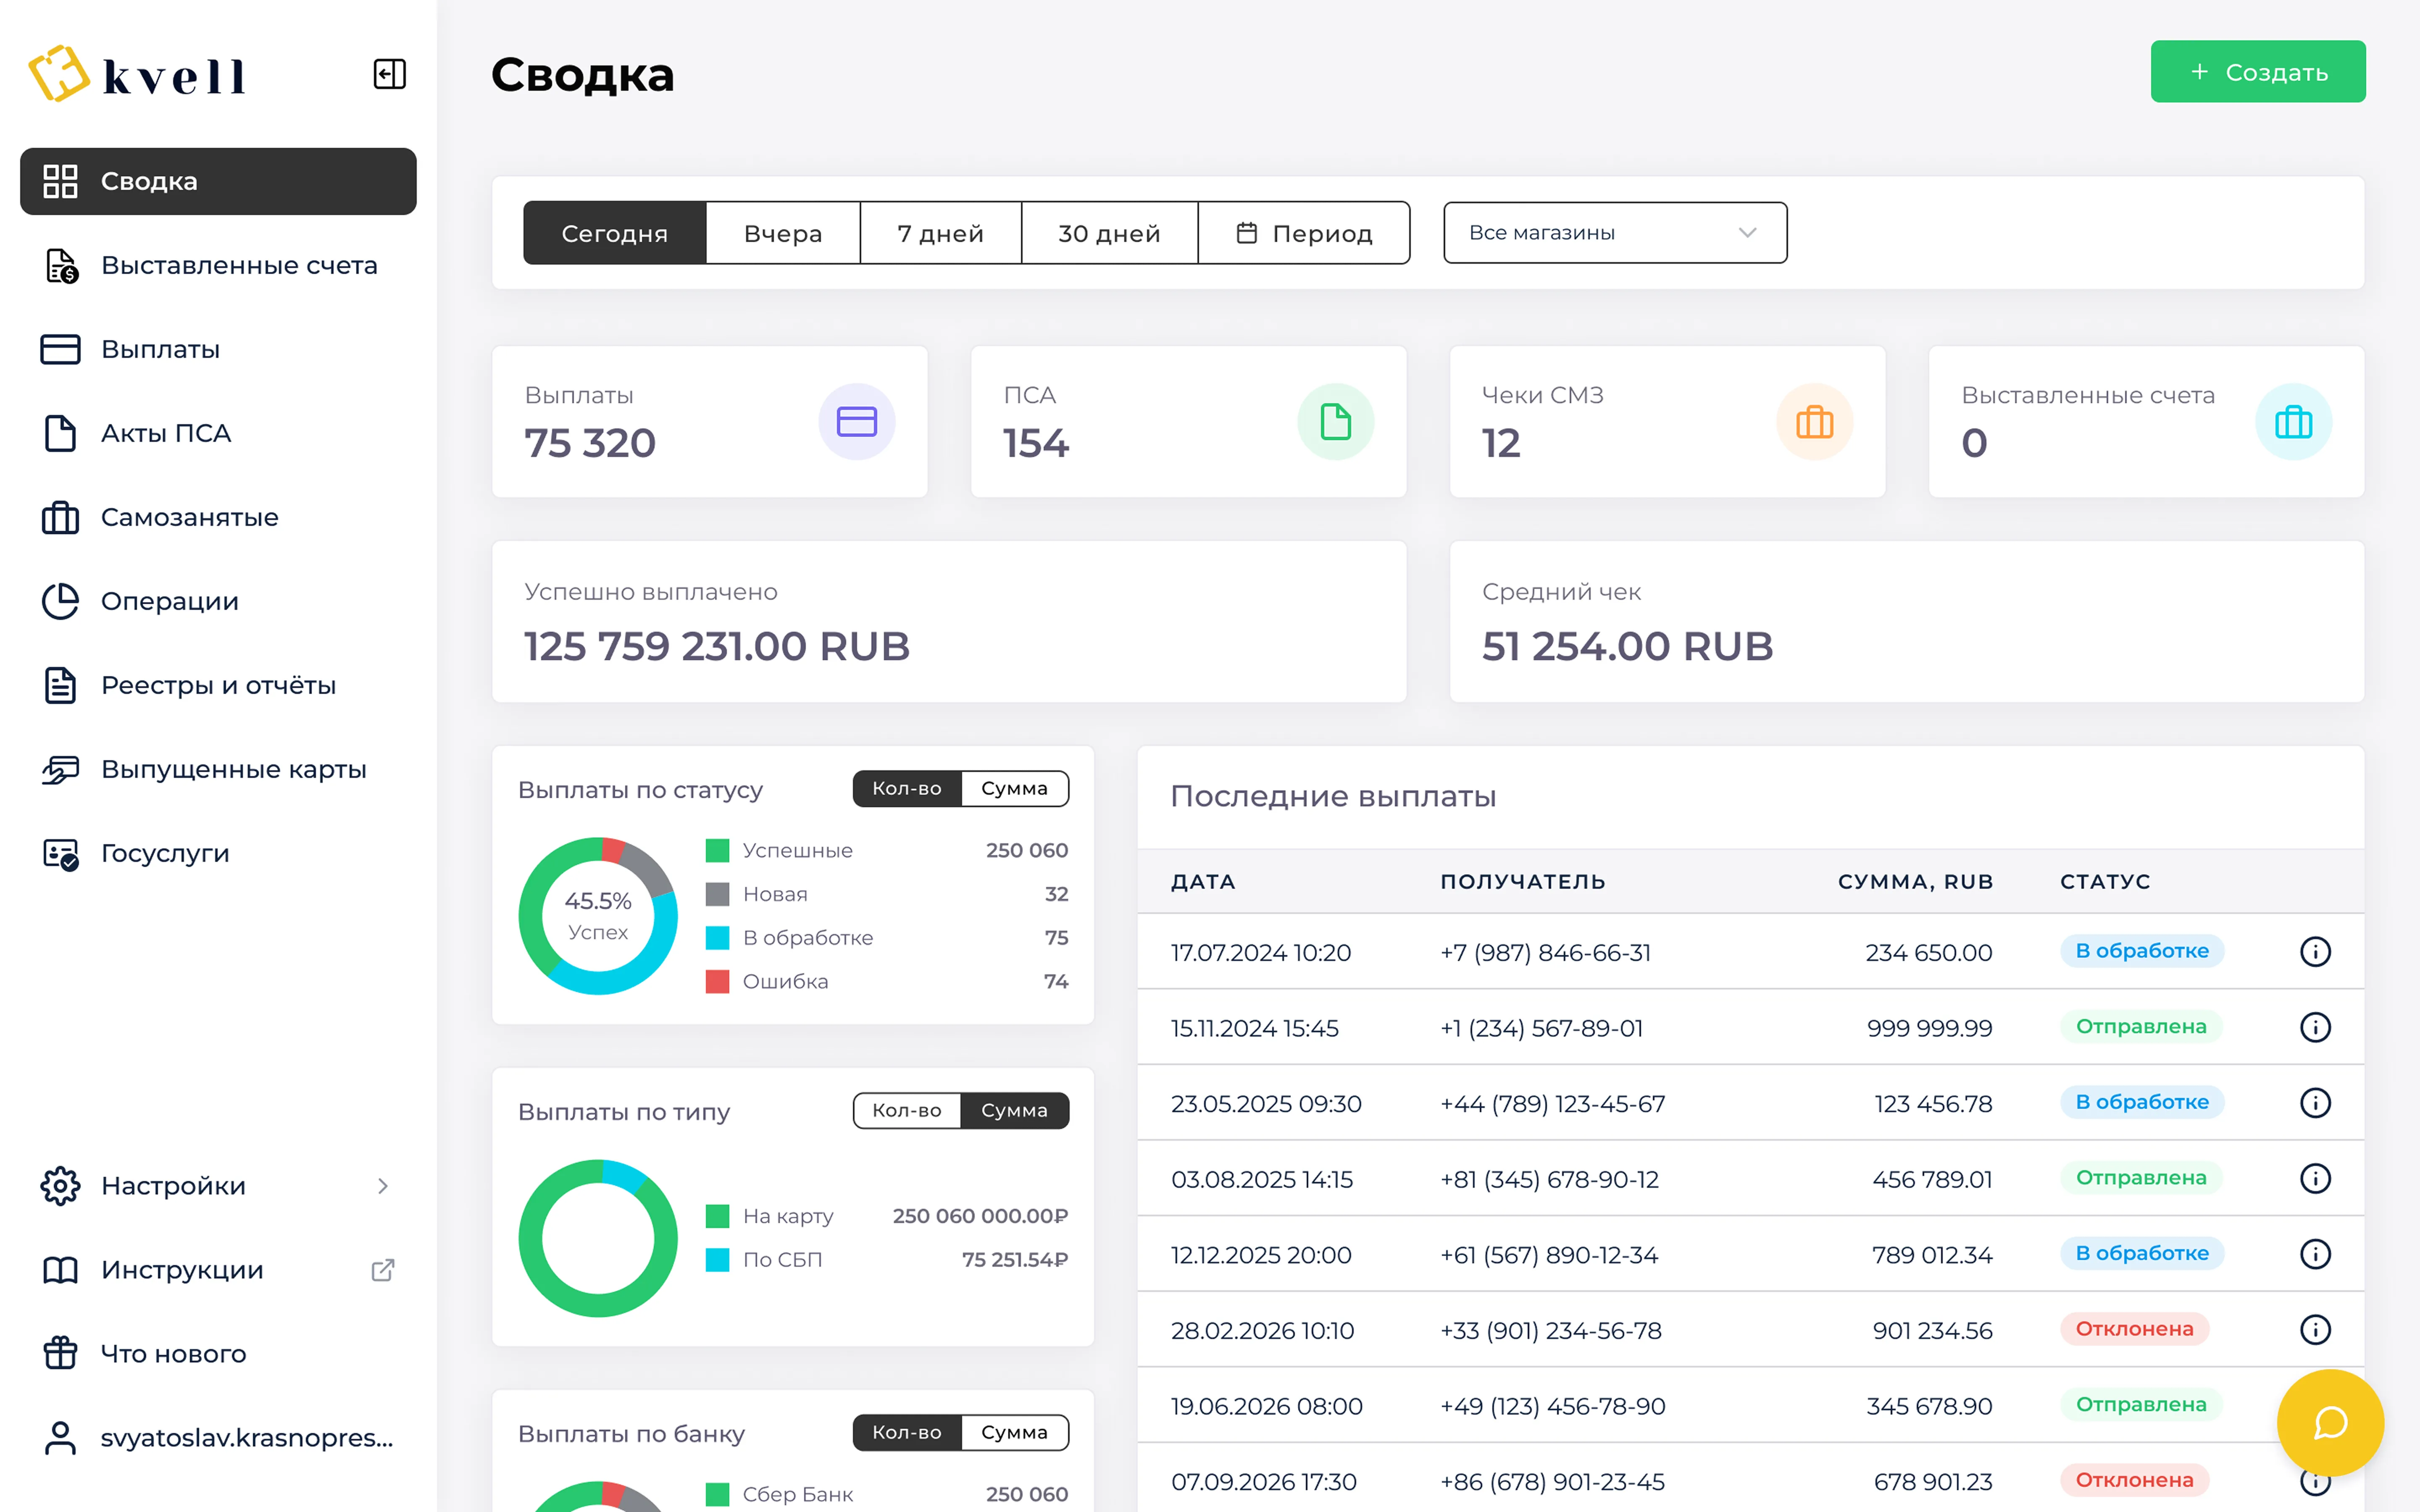Switch Выплаты по статусу to Сумма
This screenshot has height=1512, width=2420.
coord(1014,788)
